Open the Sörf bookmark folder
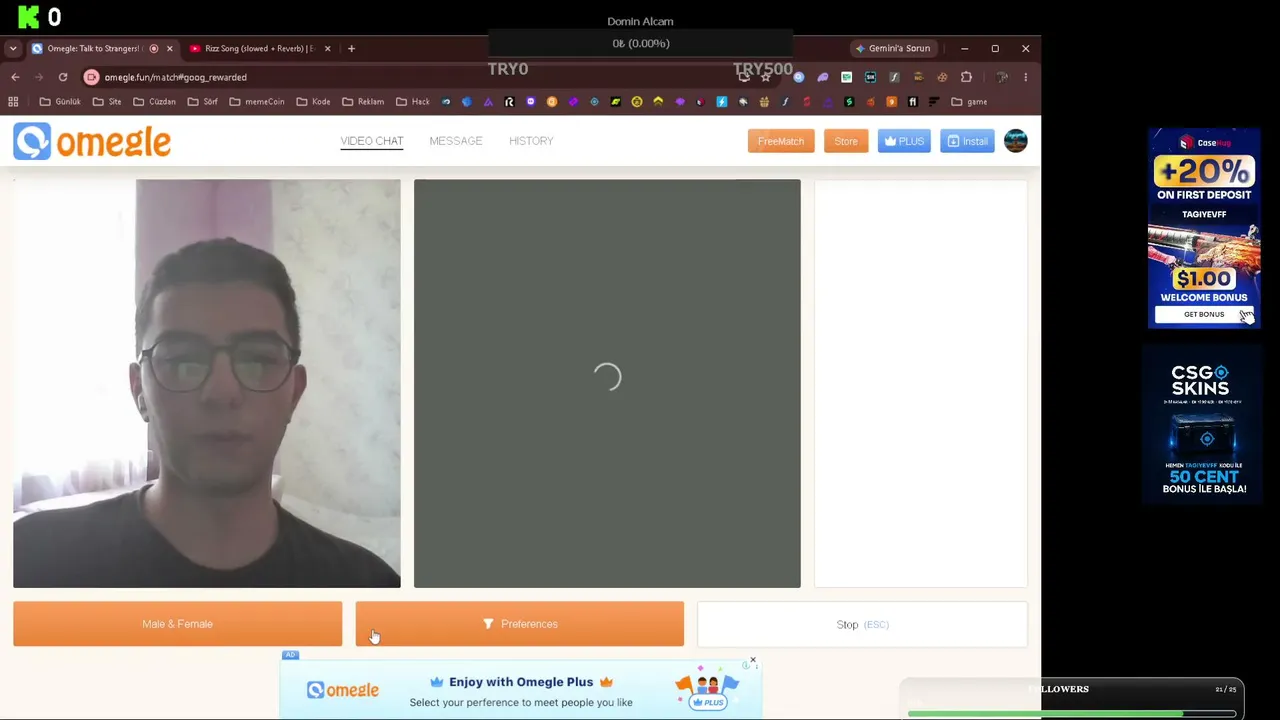The height and width of the screenshot is (720, 1280). [202, 101]
